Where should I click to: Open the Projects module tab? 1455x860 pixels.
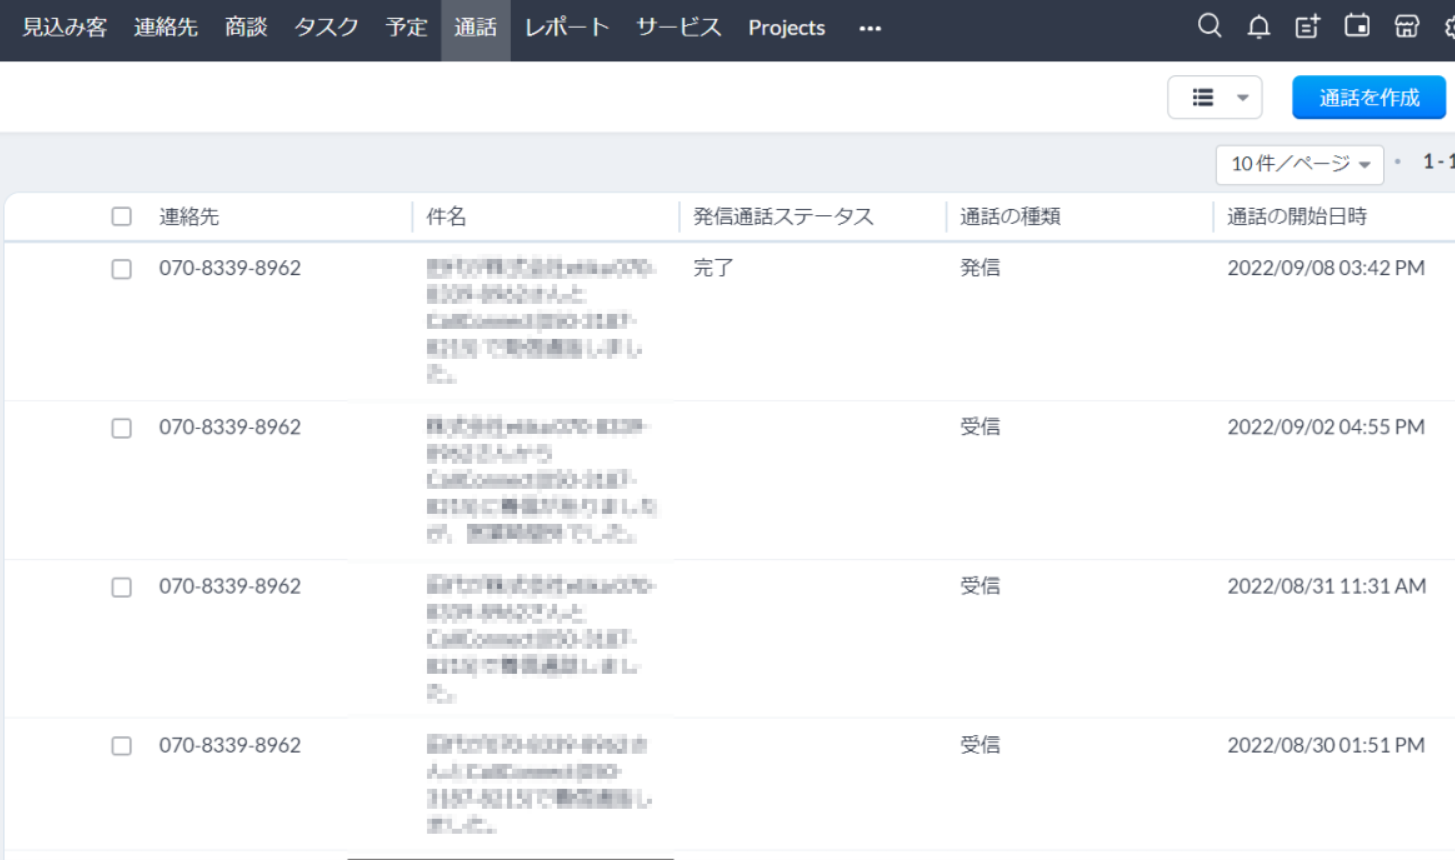787,28
